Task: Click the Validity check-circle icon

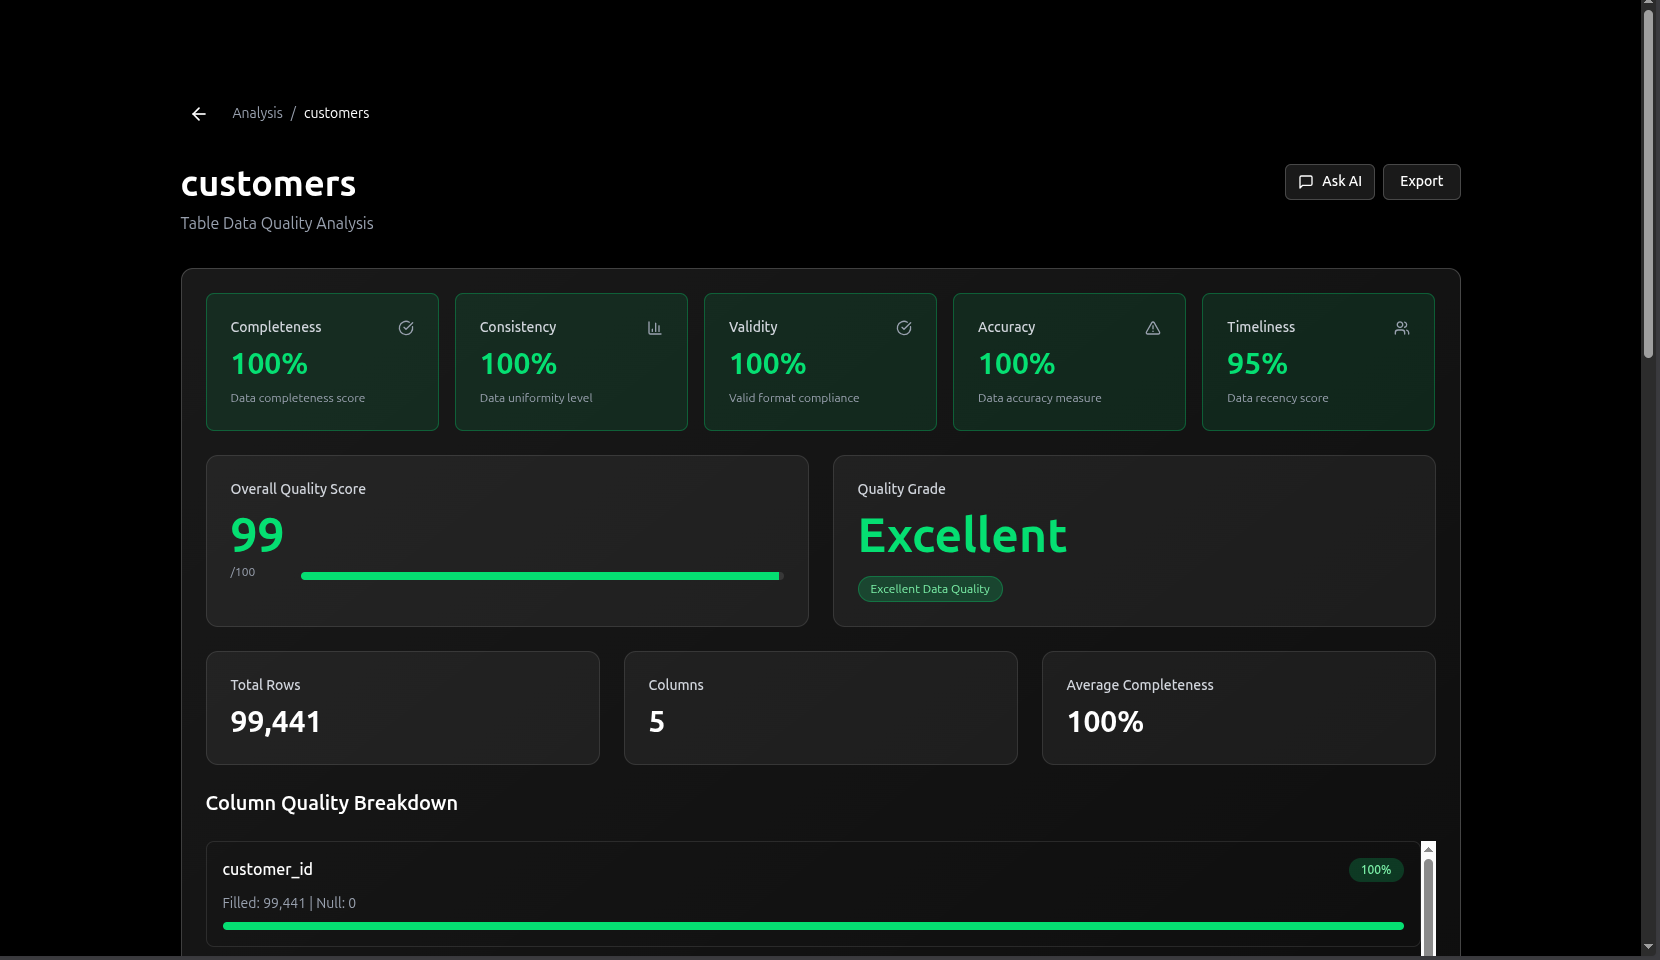Action: 904,328
